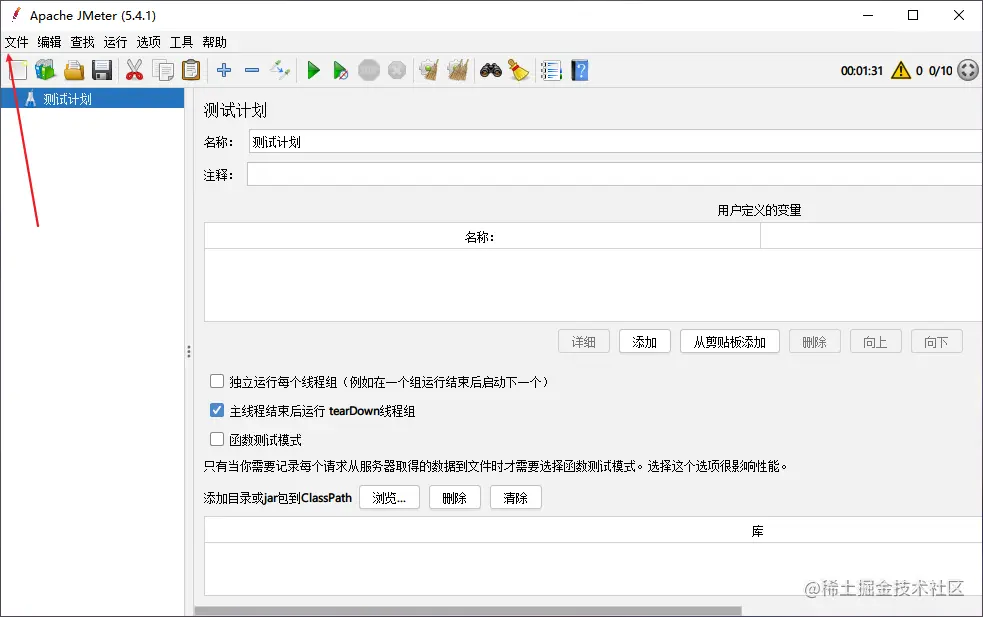Image resolution: width=983 pixels, height=617 pixels.
Task: Open the Templates icon in toolbar
Action: (x=45, y=70)
